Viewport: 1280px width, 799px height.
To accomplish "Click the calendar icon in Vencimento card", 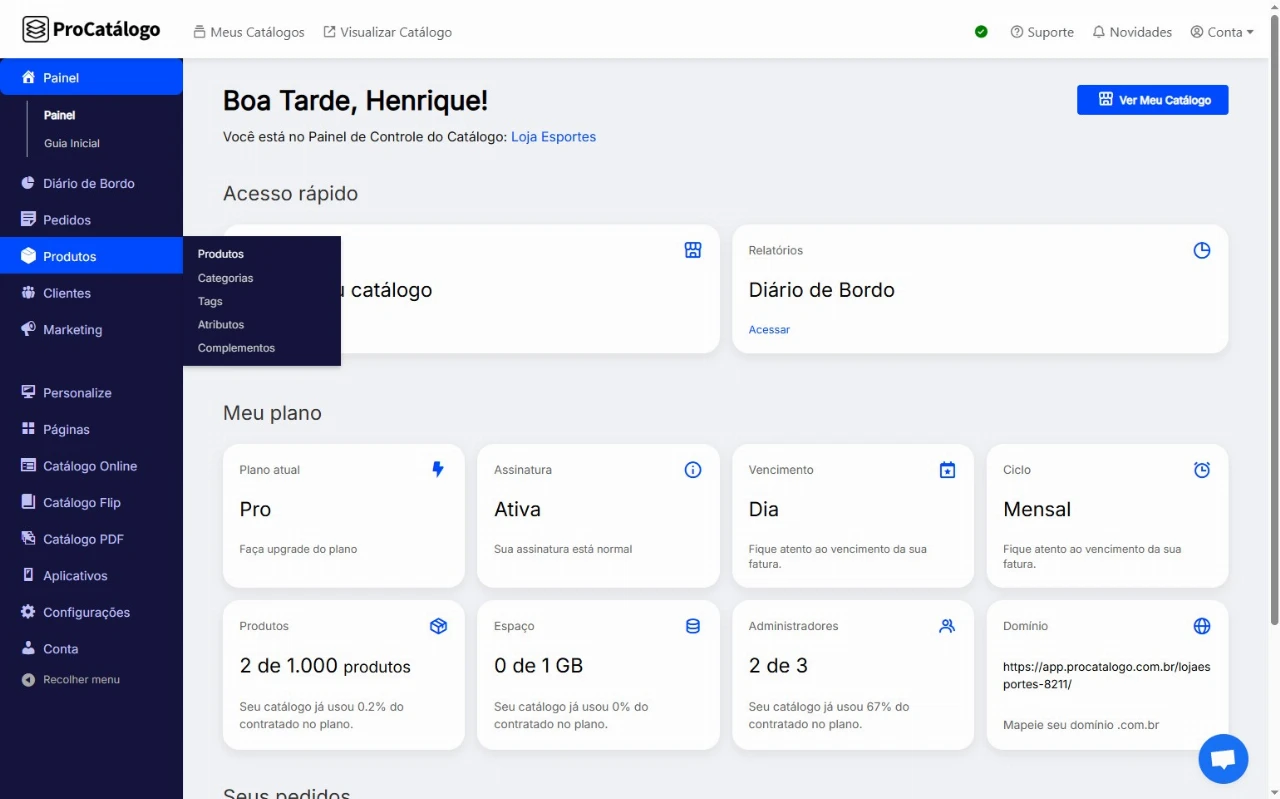I will tap(947, 470).
